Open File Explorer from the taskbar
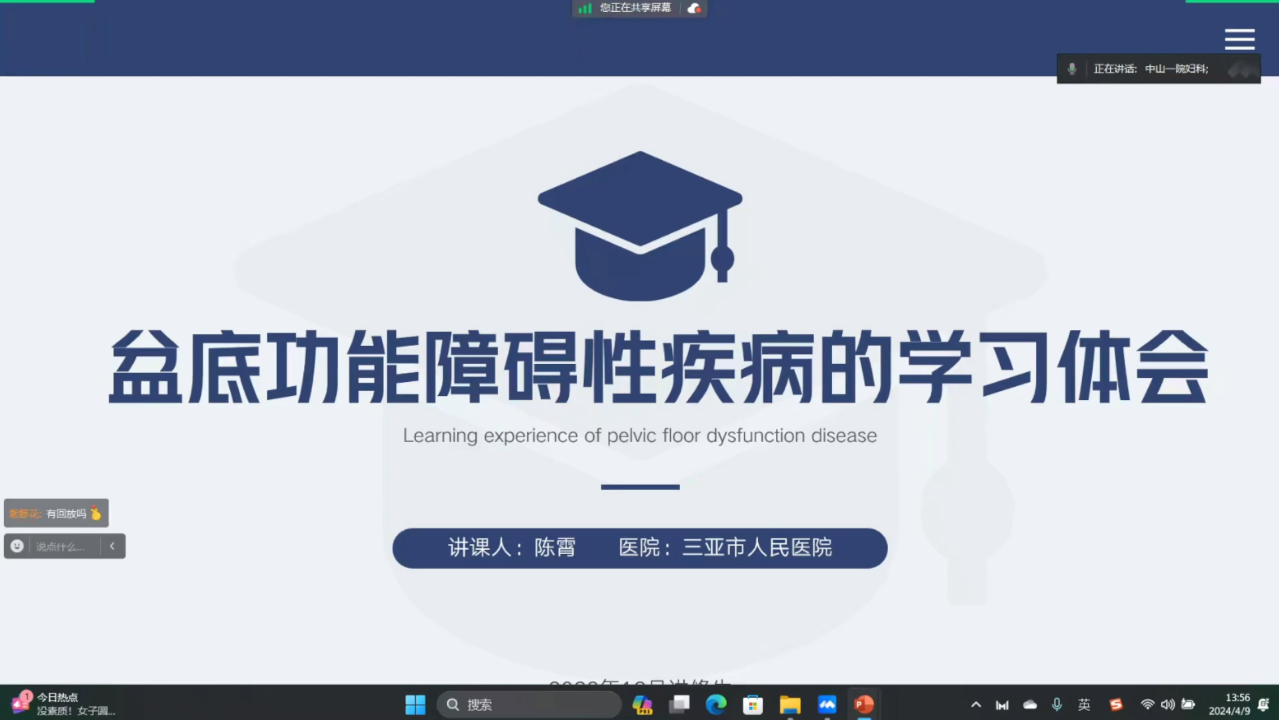This screenshot has width=1279, height=720. (790, 705)
